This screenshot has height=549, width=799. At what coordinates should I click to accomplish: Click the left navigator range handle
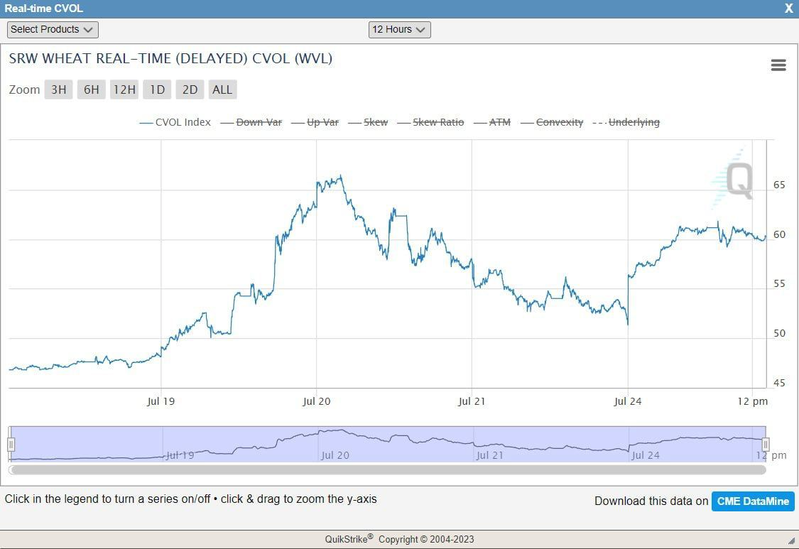(11, 444)
